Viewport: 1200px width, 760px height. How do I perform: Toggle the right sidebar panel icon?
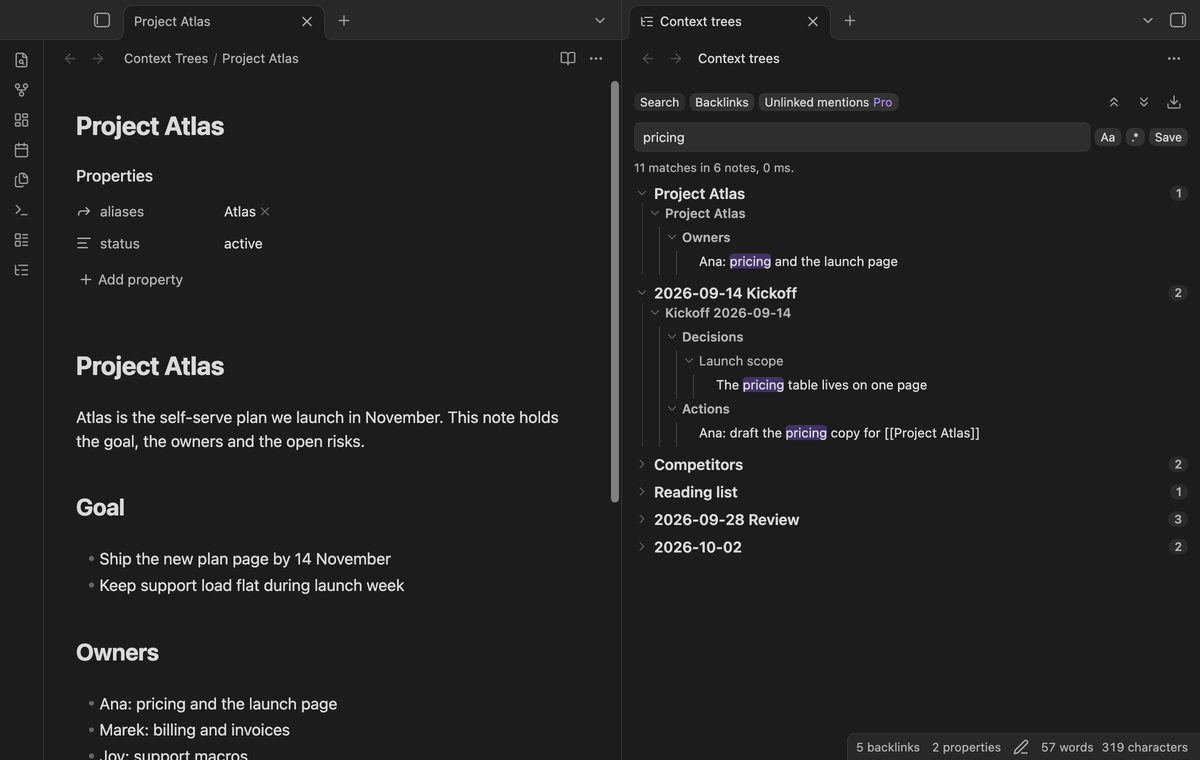pos(1178,20)
